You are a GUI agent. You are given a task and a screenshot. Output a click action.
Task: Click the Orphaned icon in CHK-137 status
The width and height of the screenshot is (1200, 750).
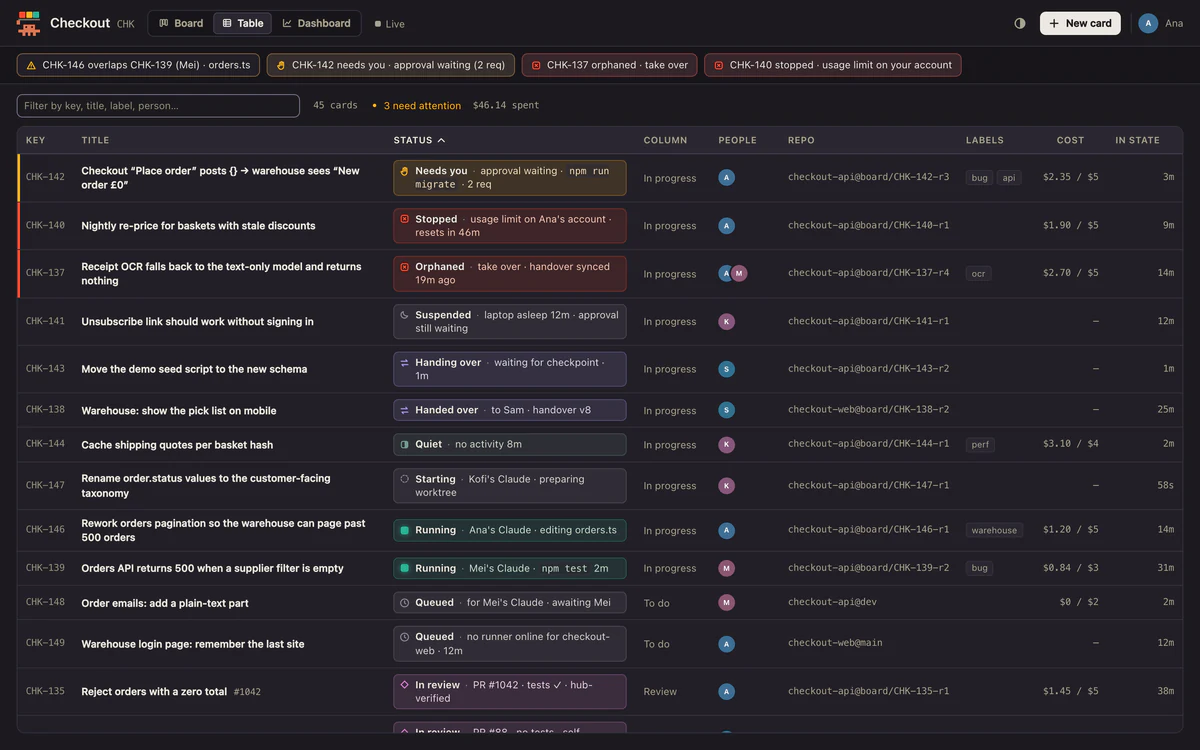click(x=405, y=267)
